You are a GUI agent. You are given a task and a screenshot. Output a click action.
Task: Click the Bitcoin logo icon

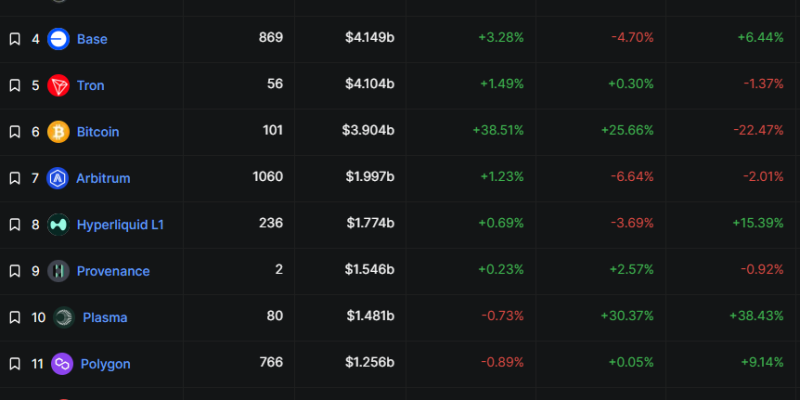(x=58, y=132)
